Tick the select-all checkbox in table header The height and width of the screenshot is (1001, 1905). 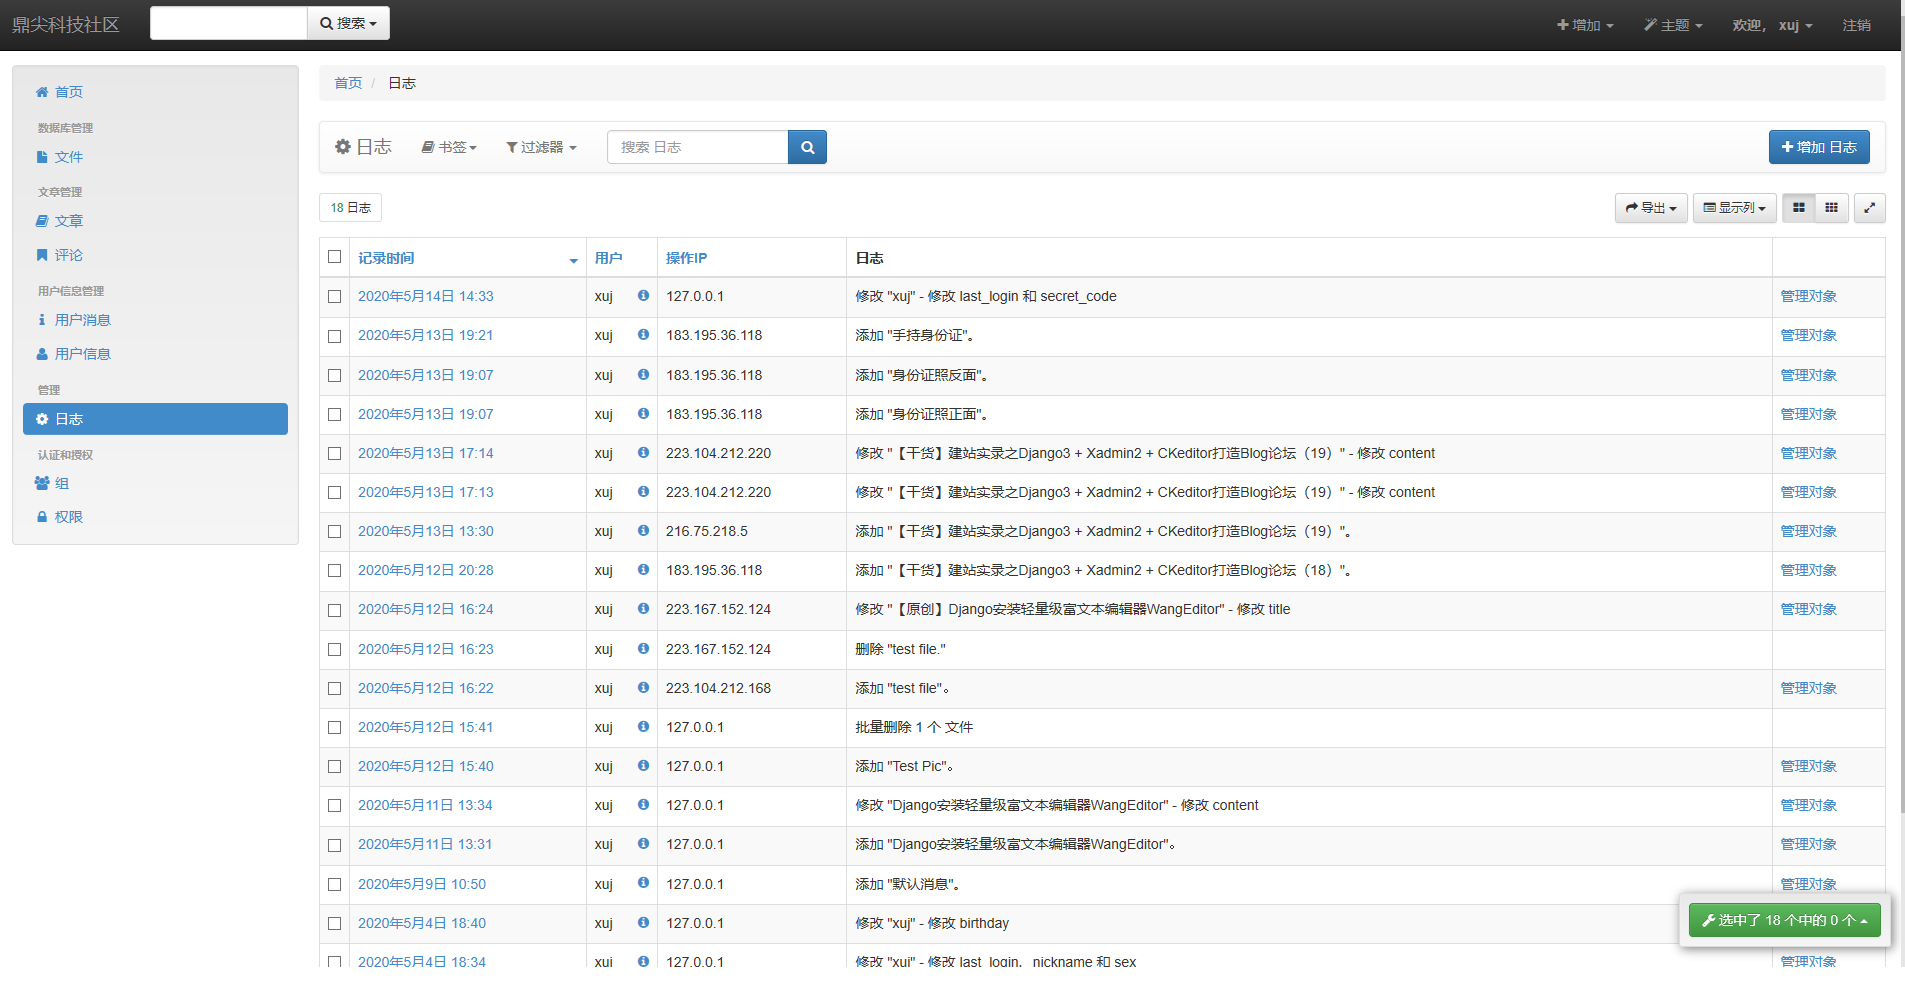(335, 257)
